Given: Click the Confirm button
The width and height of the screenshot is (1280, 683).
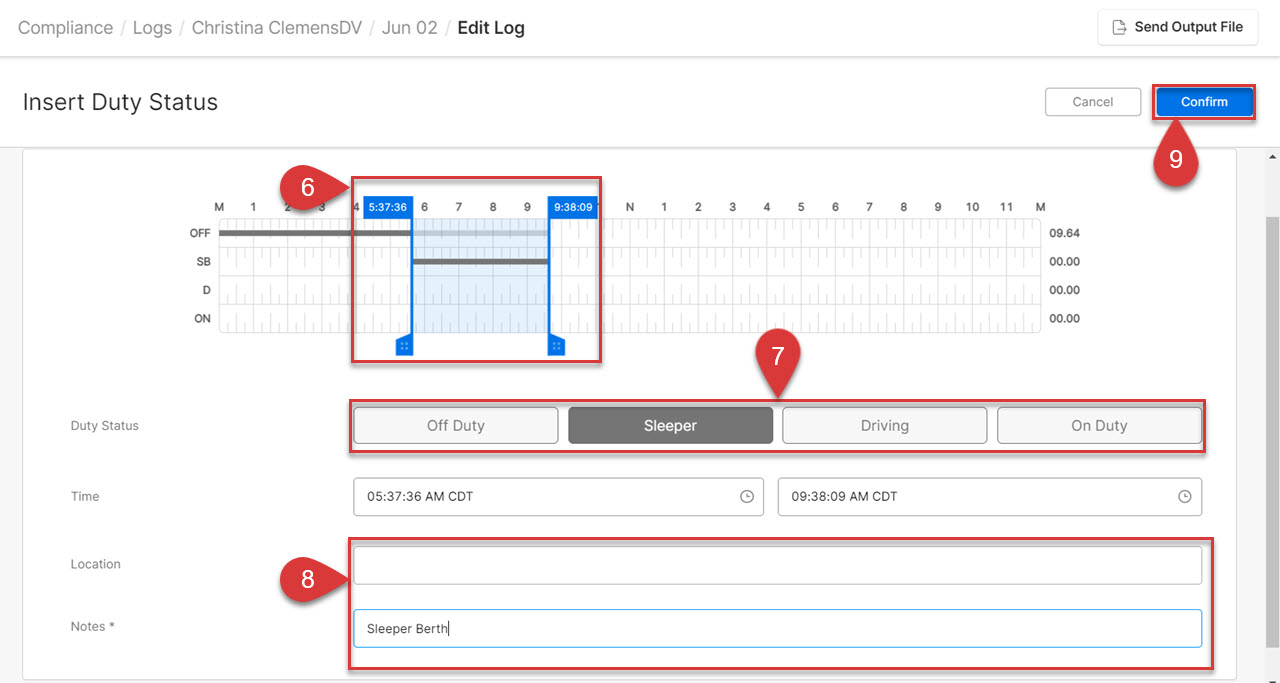Looking at the screenshot, I should click(1204, 102).
